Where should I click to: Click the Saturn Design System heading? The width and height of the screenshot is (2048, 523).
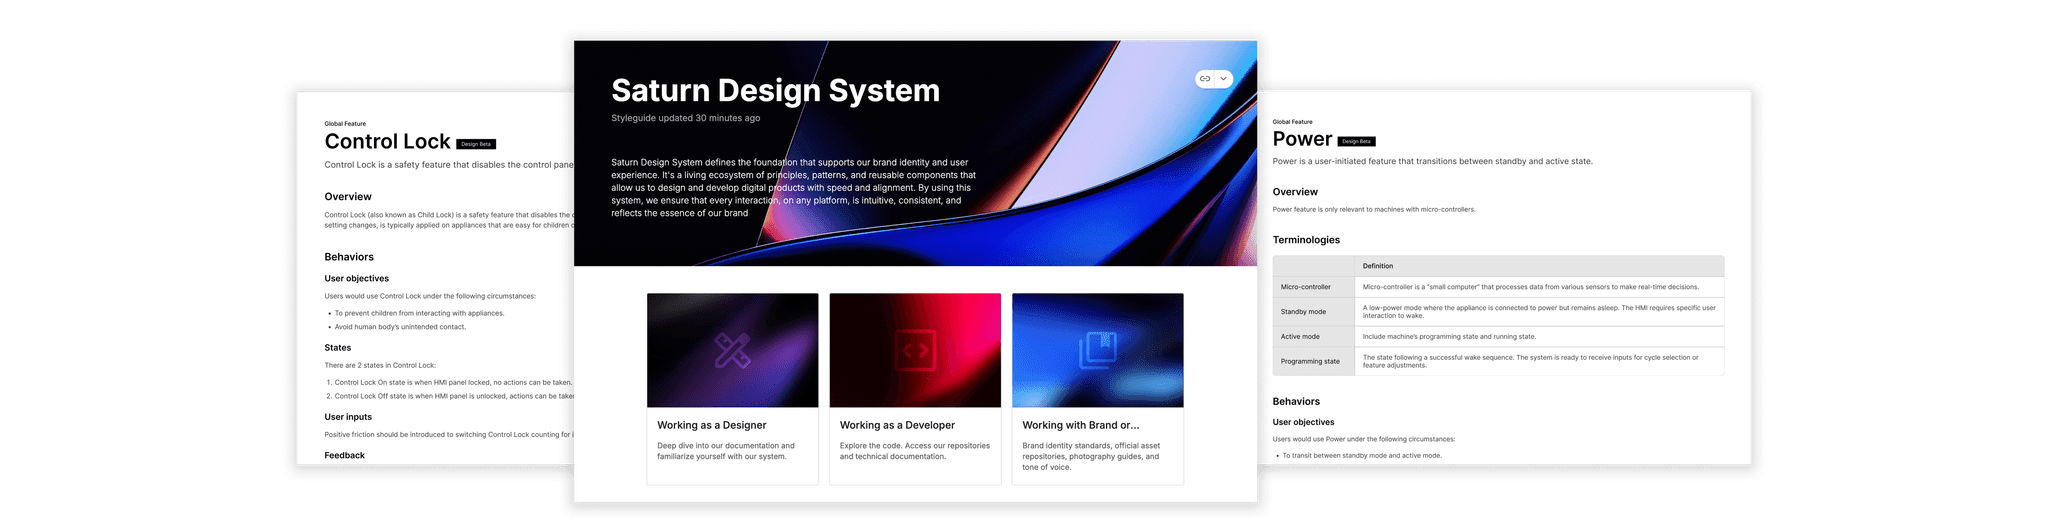click(775, 90)
